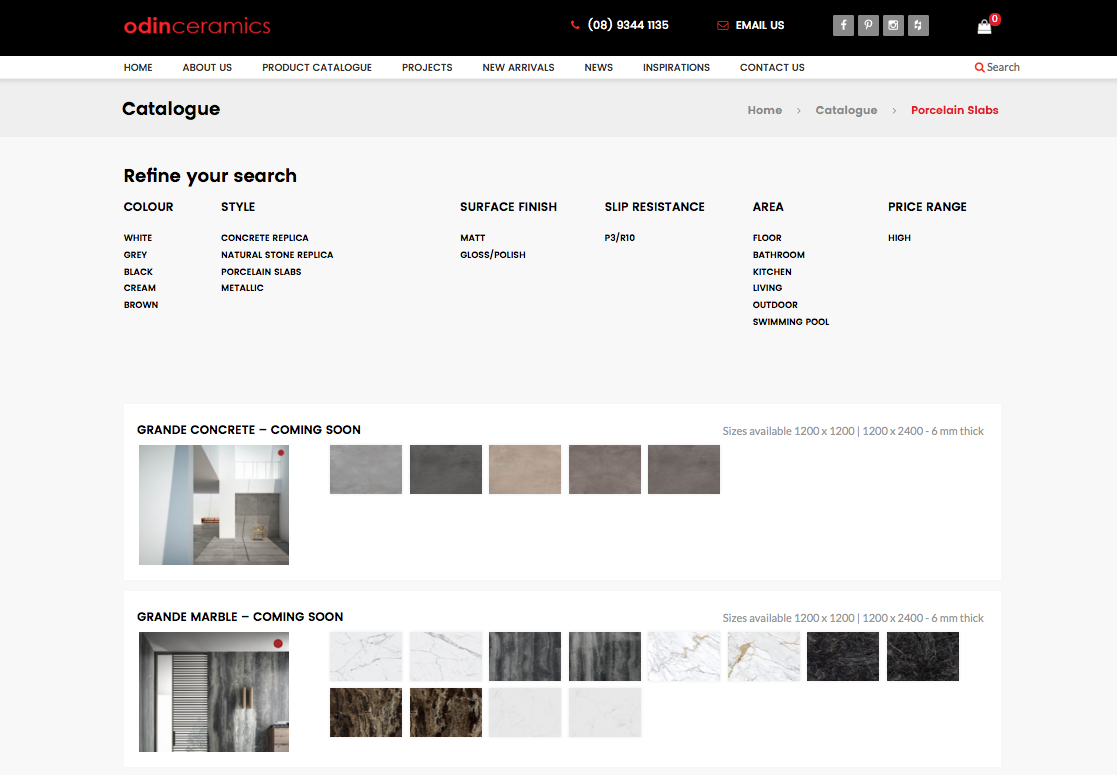This screenshot has height=775, width=1117.
Task: Open the Grande Marble room photo
Action: click(x=214, y=692)
